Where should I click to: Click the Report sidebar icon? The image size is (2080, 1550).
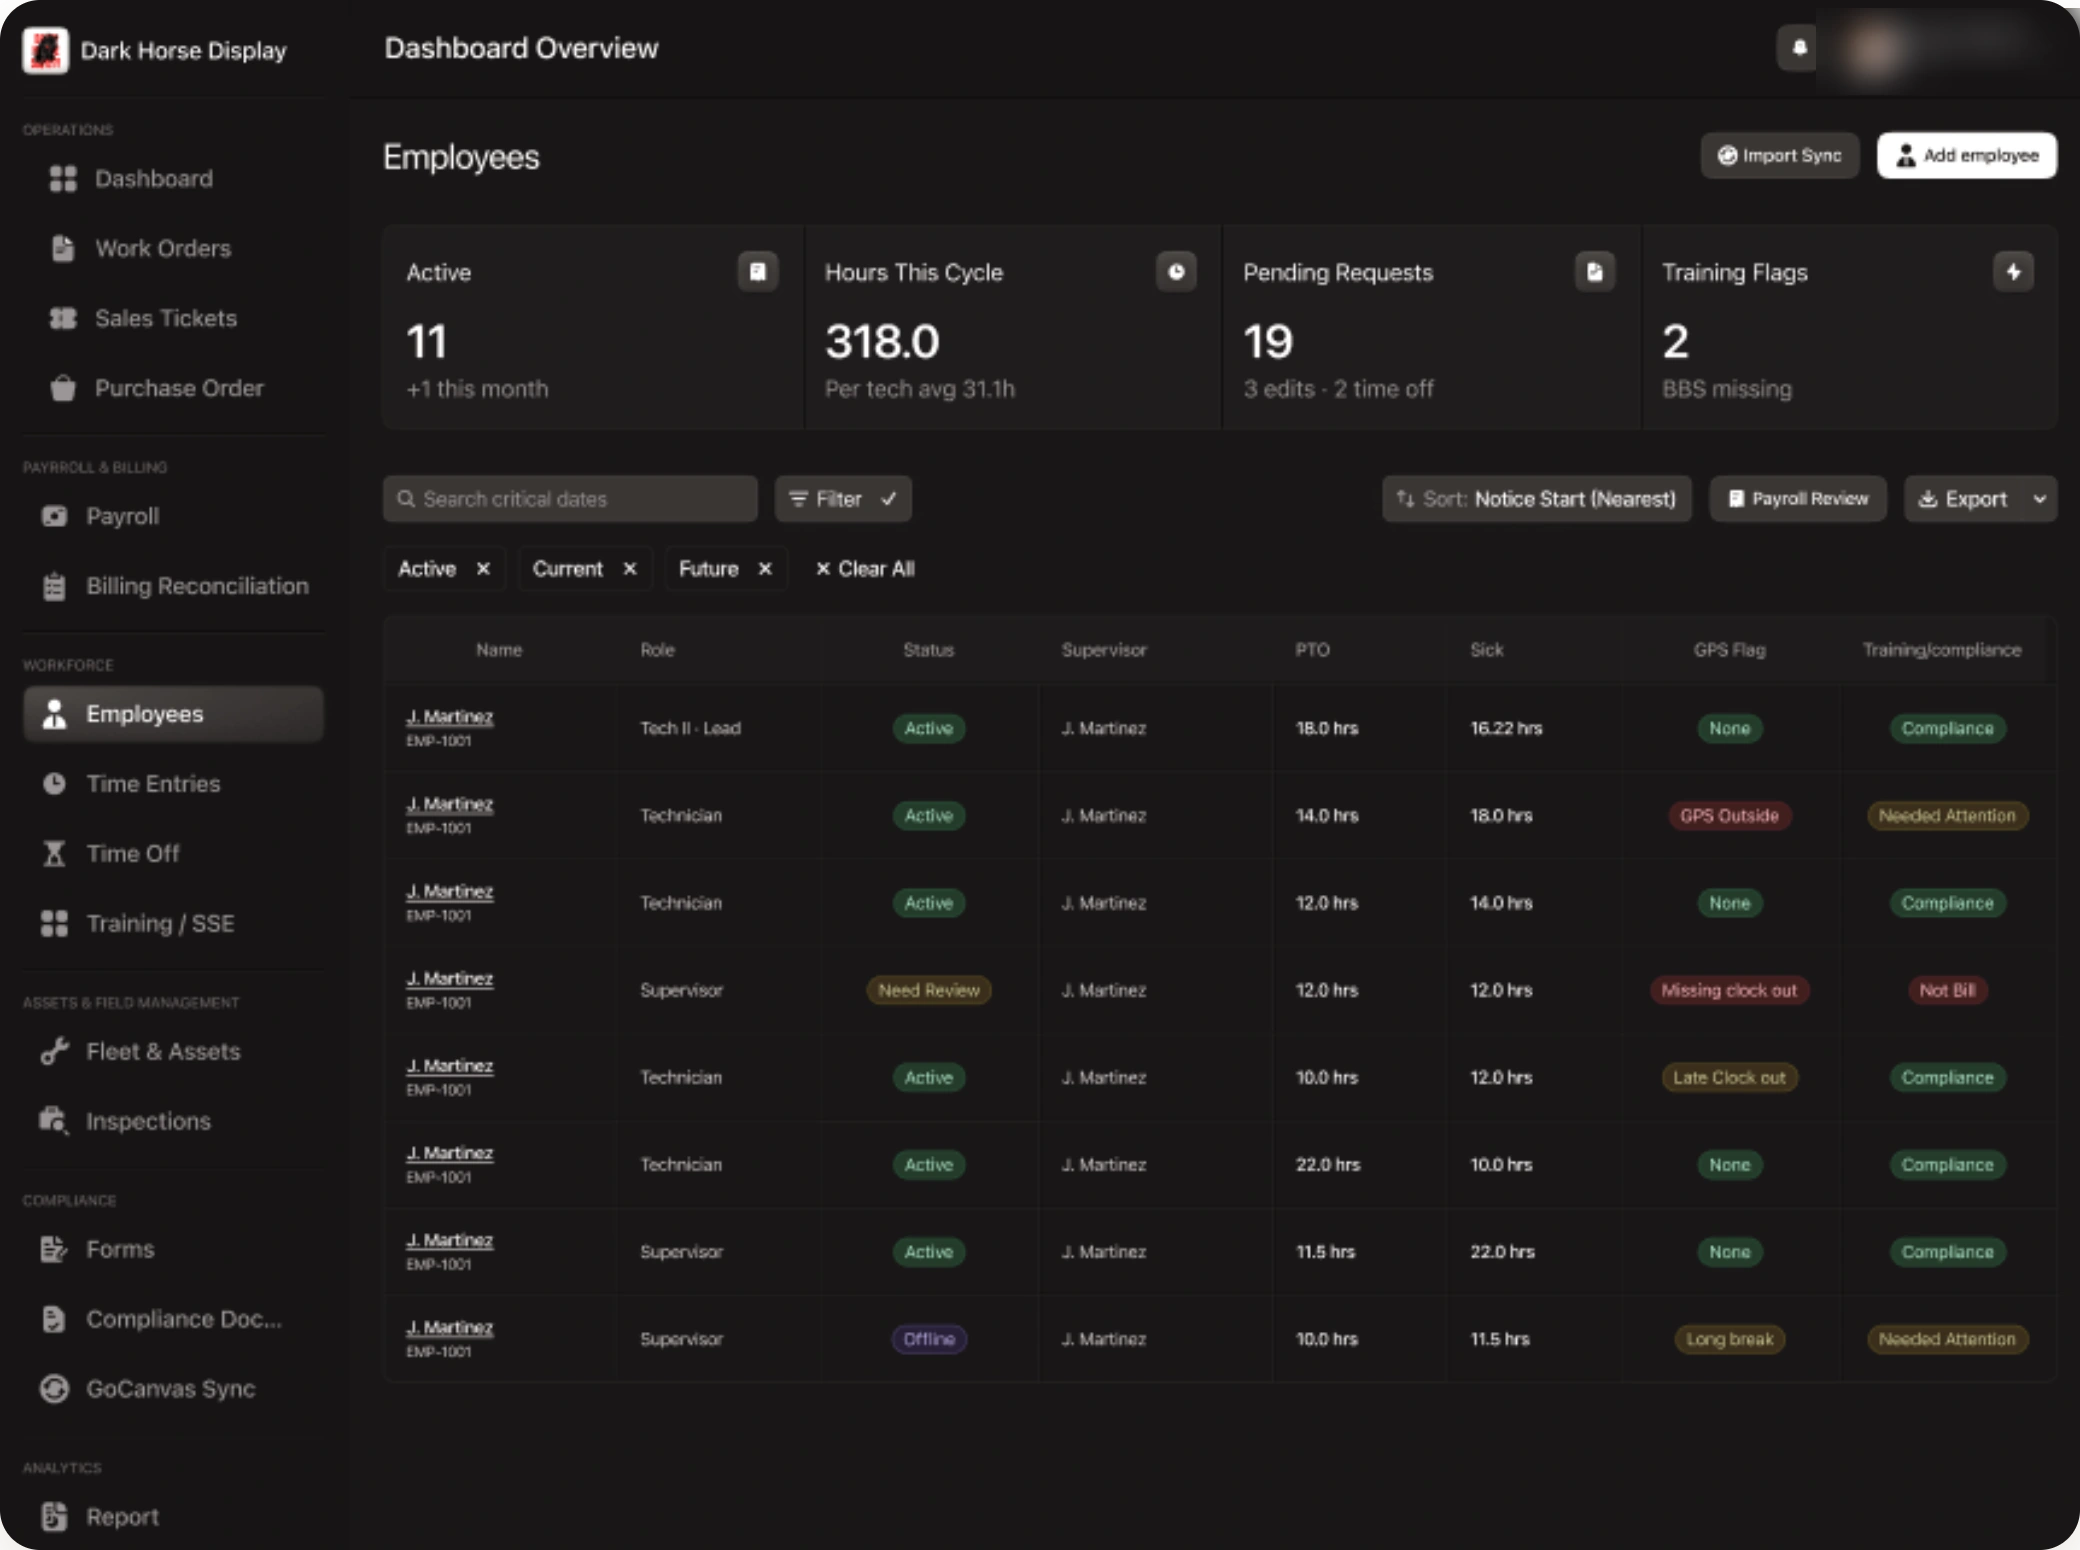(54, 1517)
